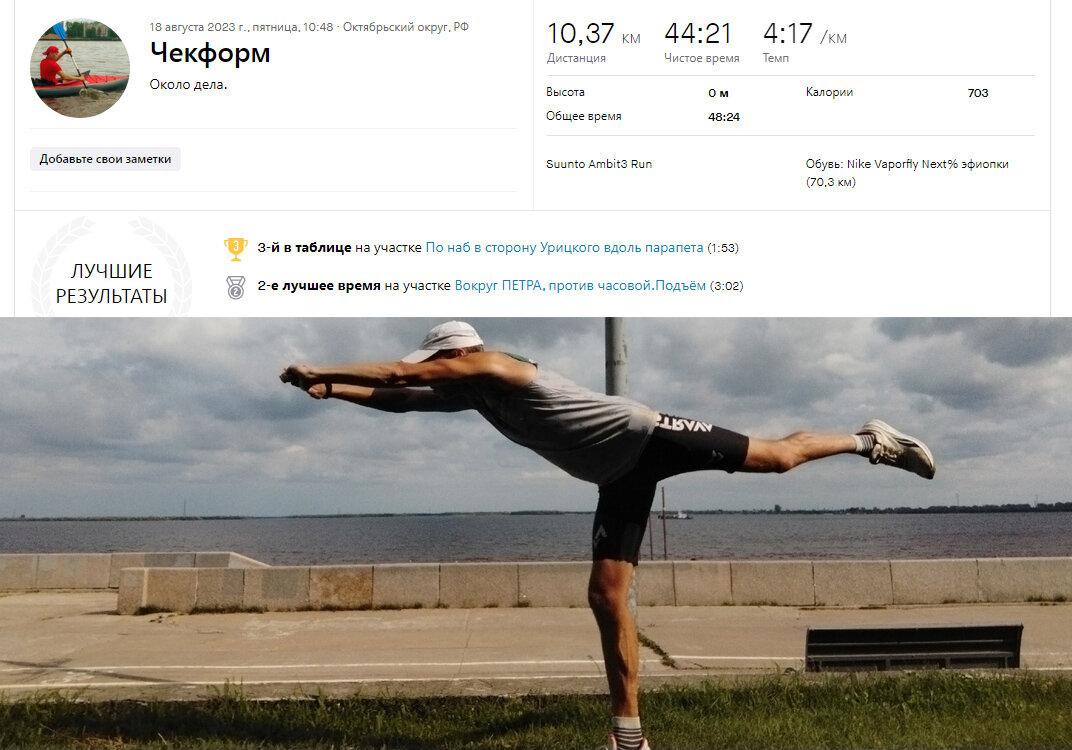The height and width of the screenshot is (750, 1072).
Task: Click the device label Suunto Ambit3 Run
Action: (x=599, y=164)
